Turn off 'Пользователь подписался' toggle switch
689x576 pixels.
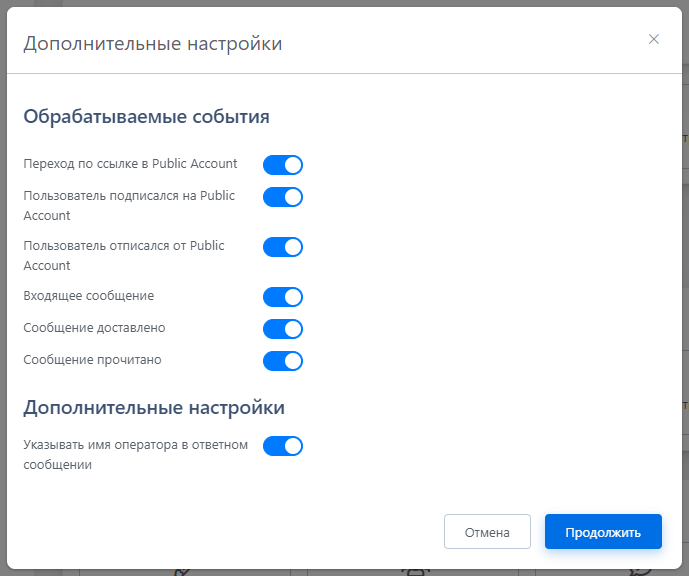(283, 197)
